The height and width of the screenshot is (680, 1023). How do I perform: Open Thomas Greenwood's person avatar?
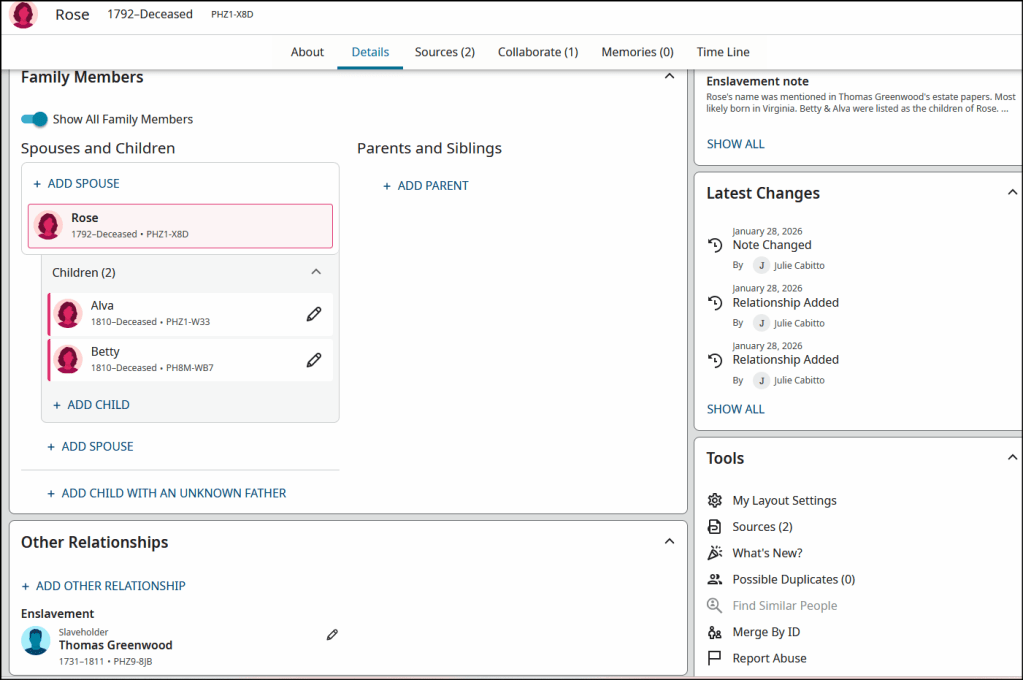tap(36, 641)
